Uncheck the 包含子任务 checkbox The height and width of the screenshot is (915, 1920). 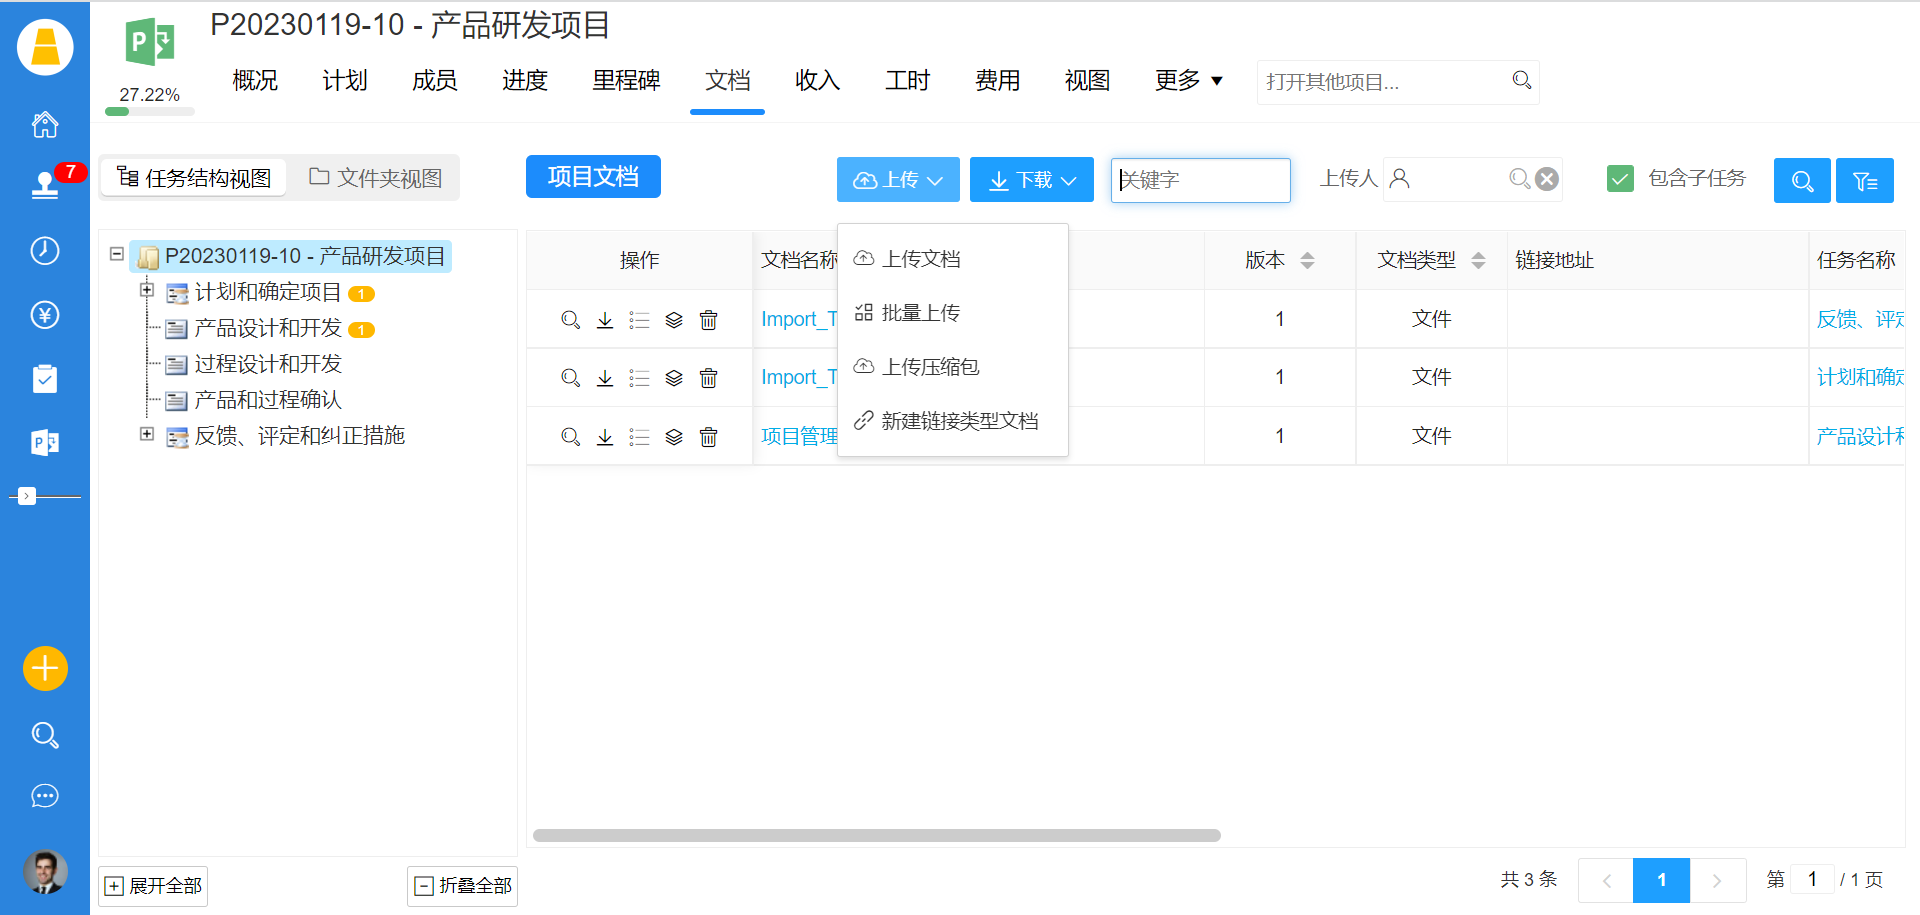(1620, 179)
